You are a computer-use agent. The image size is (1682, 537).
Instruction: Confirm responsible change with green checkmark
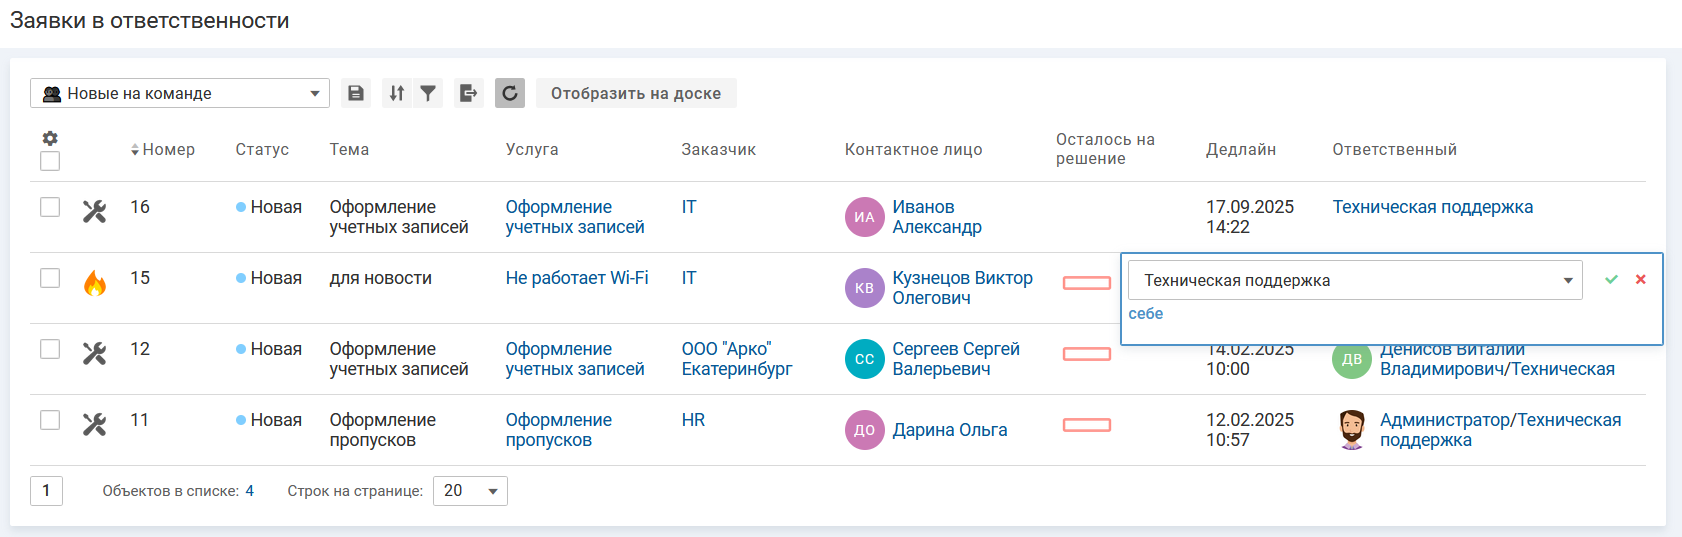1611,280
